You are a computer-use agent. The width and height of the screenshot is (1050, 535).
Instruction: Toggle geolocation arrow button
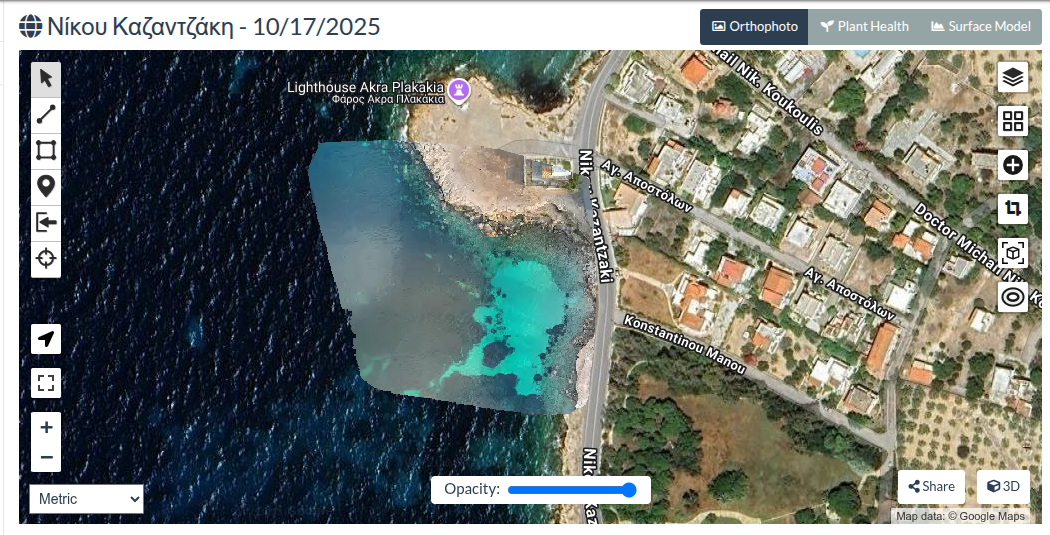pos(46,339)
